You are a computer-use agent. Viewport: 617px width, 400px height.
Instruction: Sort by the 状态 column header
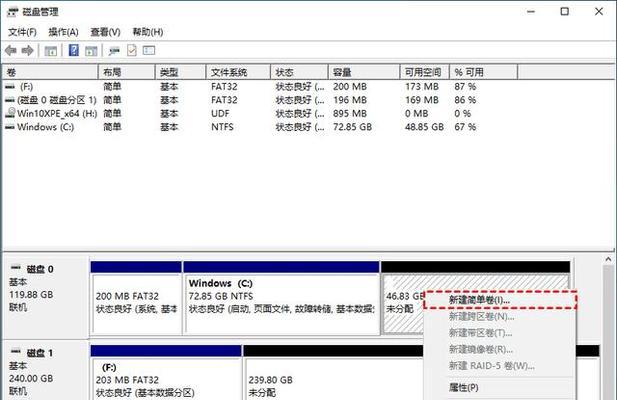click(x=299, y=72)
